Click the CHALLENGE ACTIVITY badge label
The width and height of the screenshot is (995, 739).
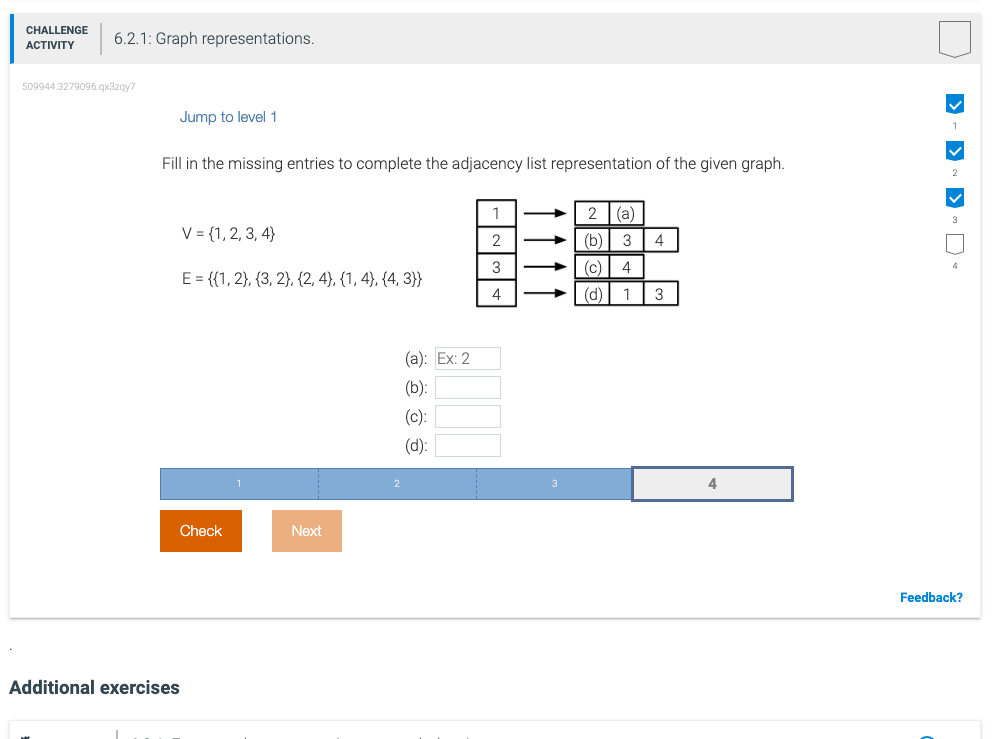pyautogui.click(x=57, y=37)
